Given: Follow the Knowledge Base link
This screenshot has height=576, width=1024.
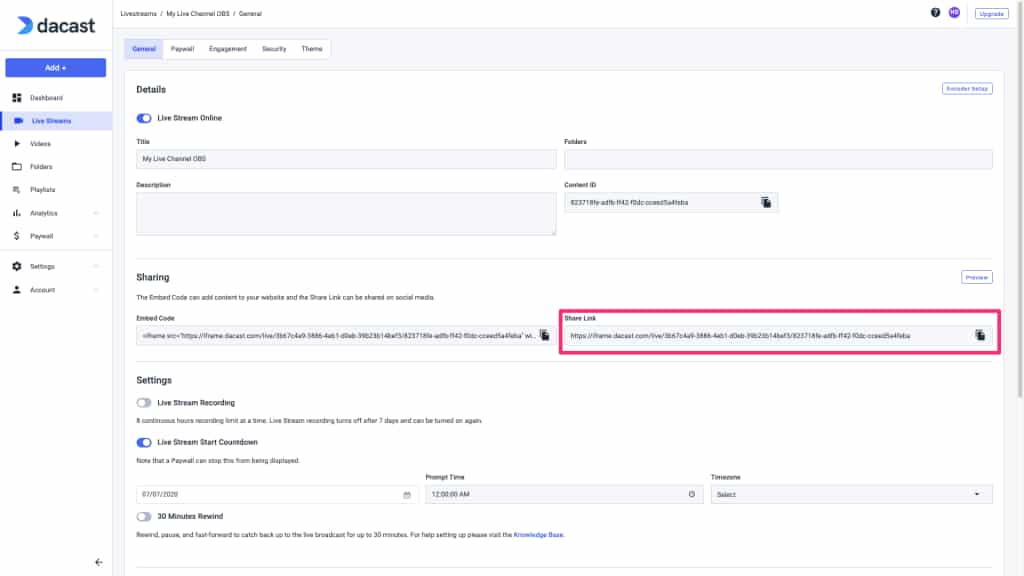Looking at the screenshot, I should (538, 535).
